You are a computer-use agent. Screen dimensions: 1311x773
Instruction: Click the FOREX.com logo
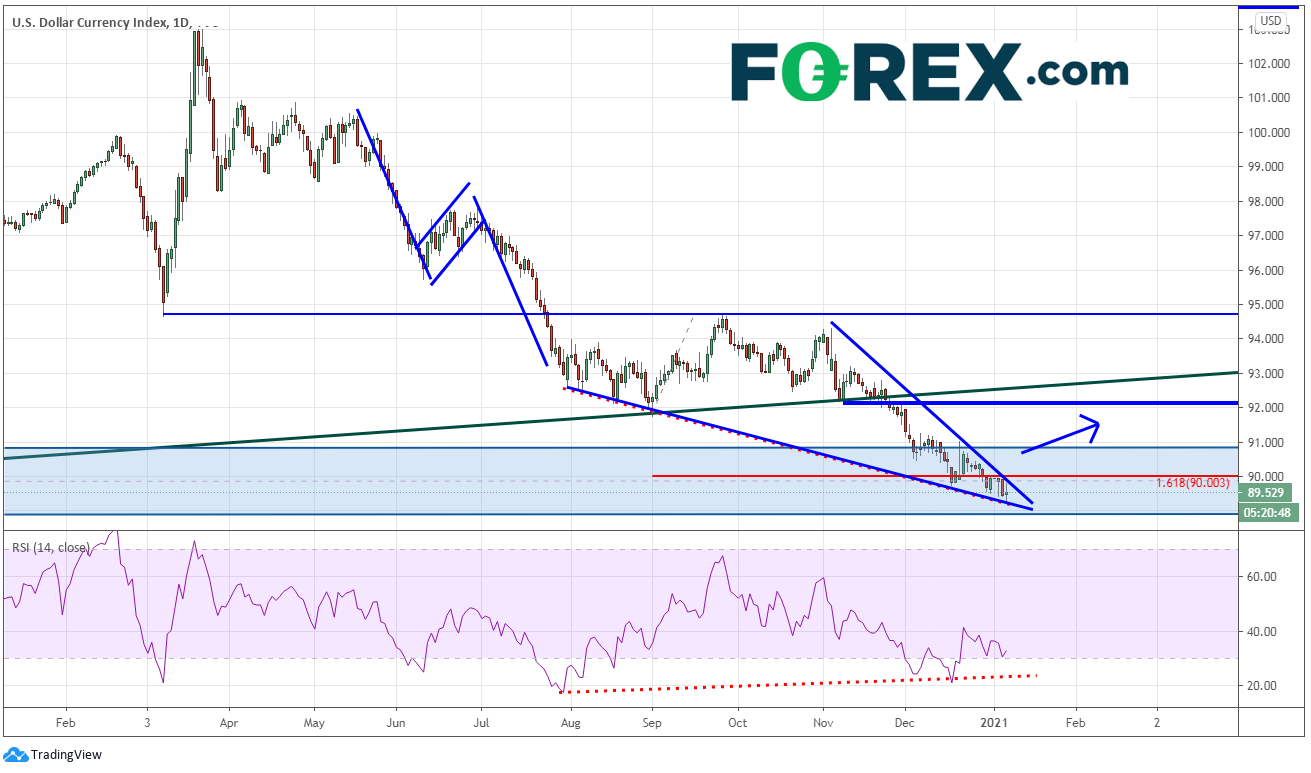click(x=929, y=71)
